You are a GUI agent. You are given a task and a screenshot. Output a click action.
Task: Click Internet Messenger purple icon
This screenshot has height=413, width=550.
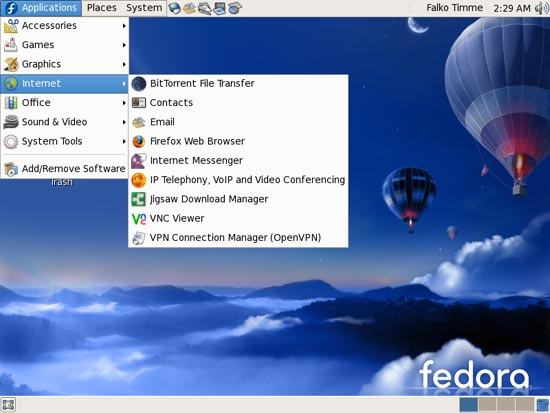click(x=139, y=161)
